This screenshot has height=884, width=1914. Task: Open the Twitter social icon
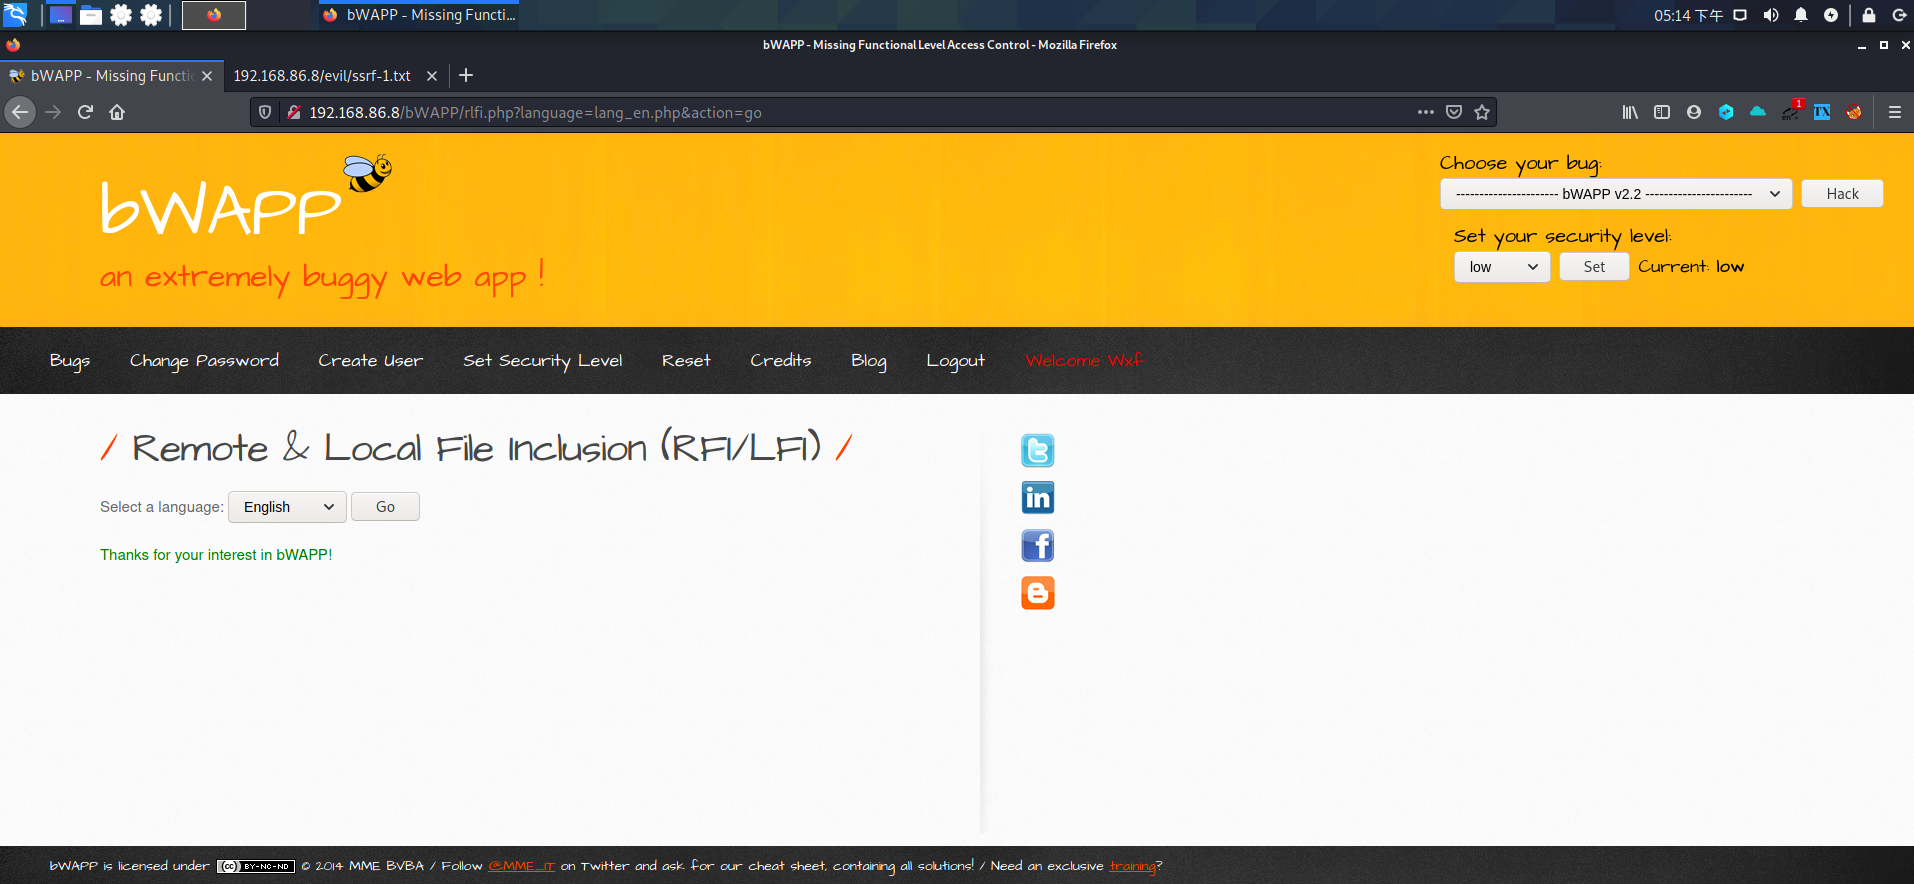click(x=1038, y=450)
